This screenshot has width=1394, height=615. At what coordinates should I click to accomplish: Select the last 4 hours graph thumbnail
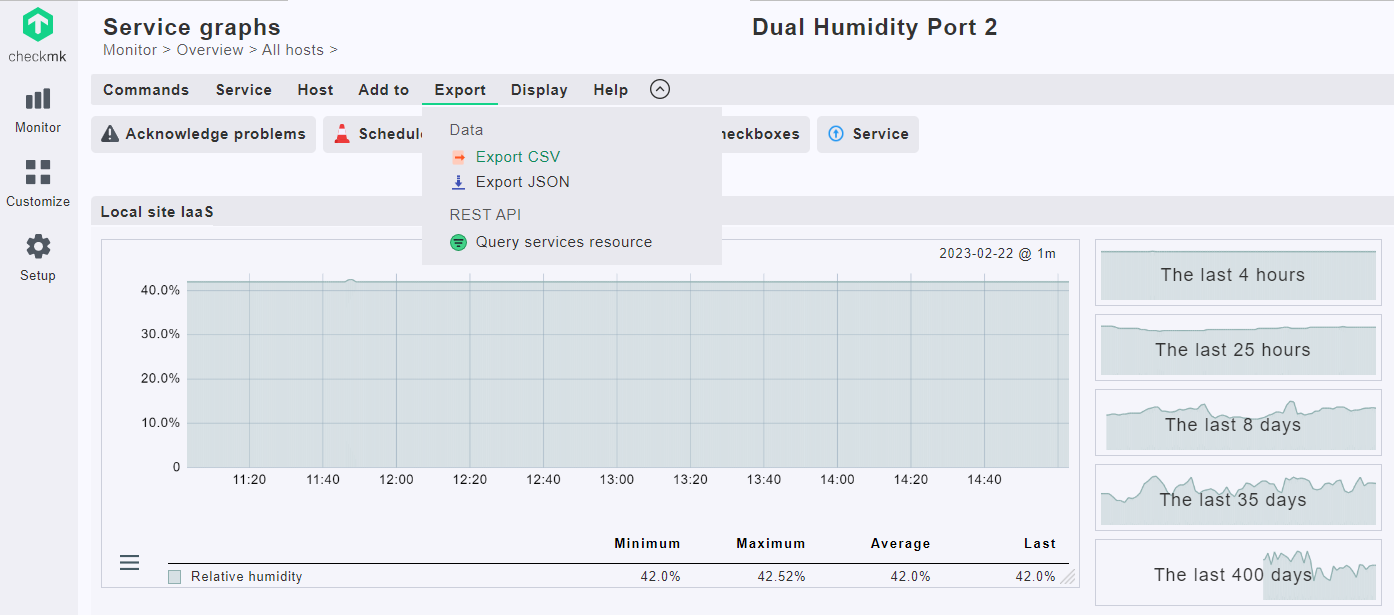(1238, 275)
